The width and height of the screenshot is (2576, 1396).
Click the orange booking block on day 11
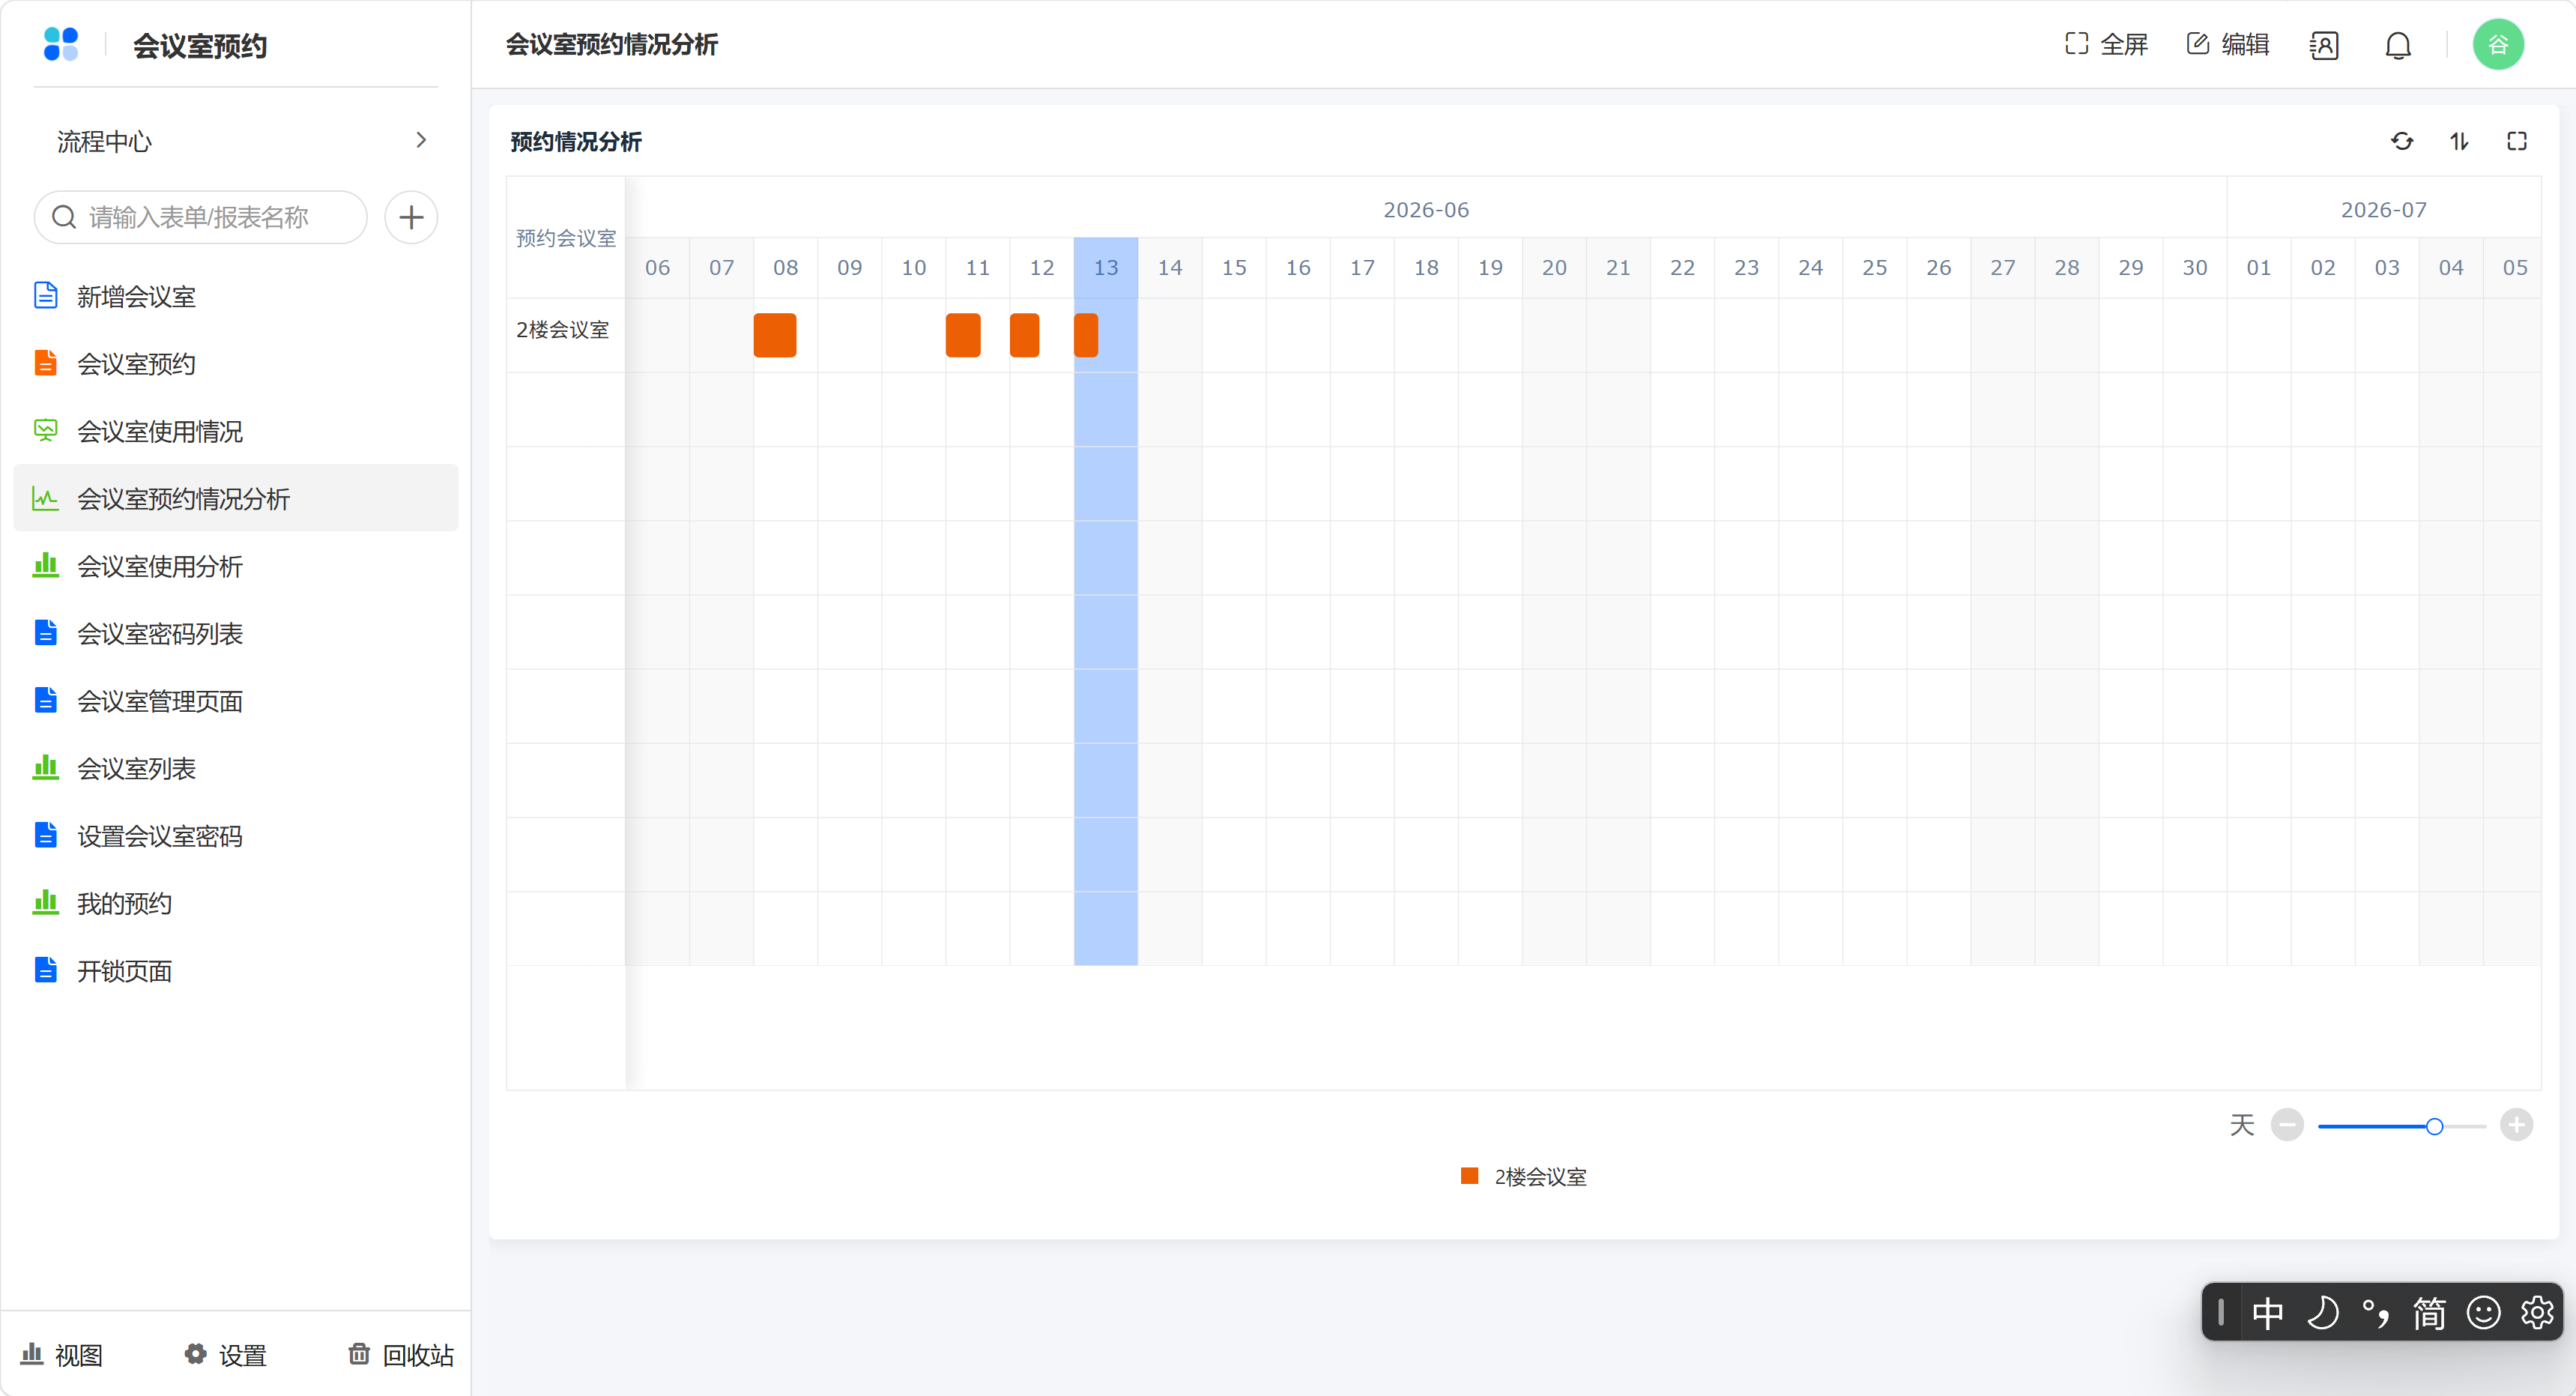pyautogui.click(x=963, y=335)
